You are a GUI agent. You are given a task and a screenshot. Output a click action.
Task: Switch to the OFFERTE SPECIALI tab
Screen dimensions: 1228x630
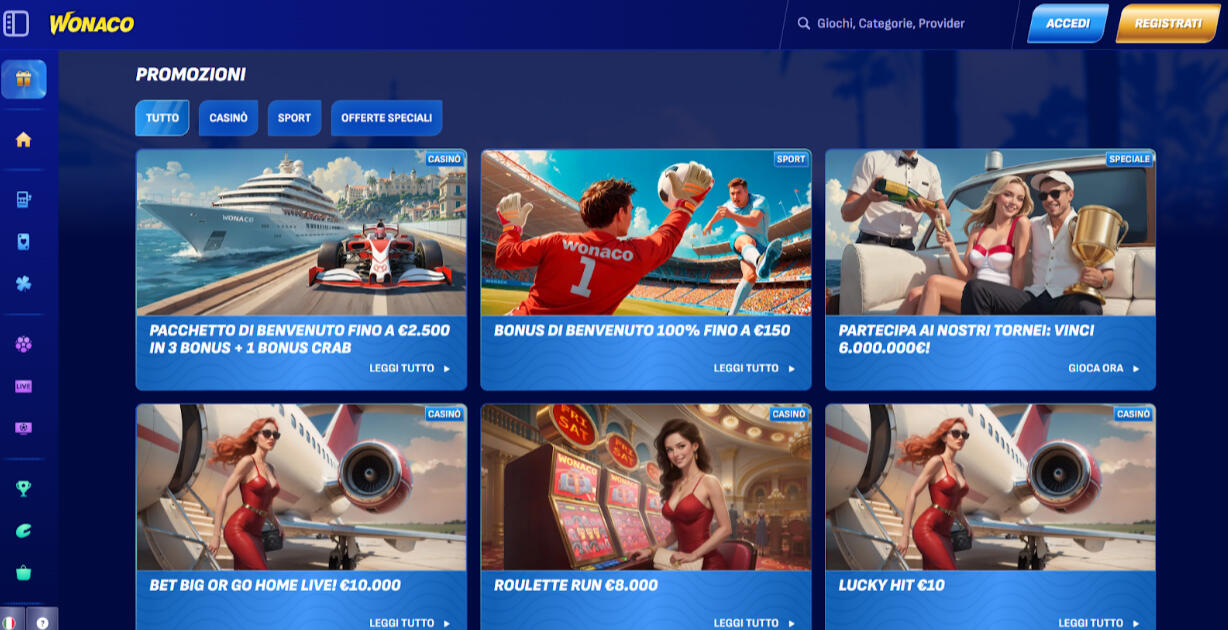coord(386,118)
